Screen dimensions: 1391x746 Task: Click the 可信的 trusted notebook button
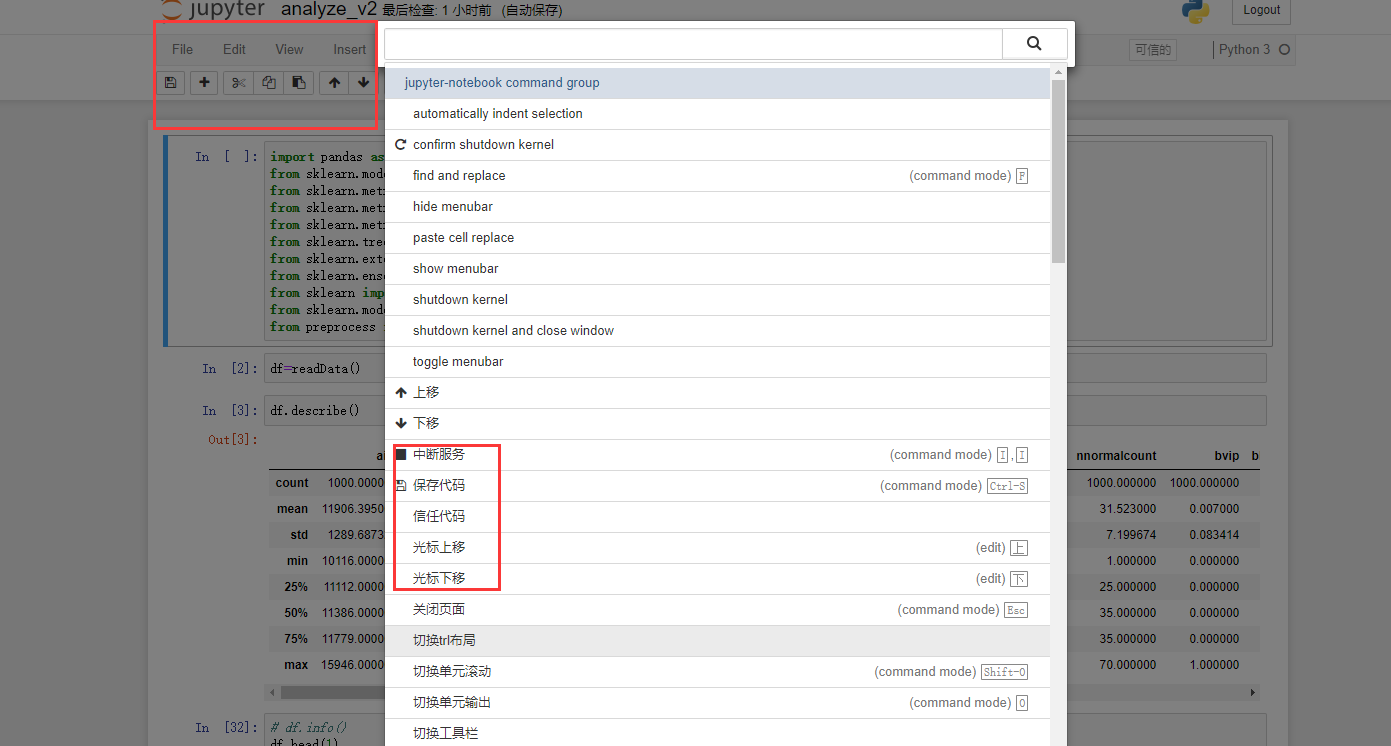pyautogui.click(x=1153, y=50)
